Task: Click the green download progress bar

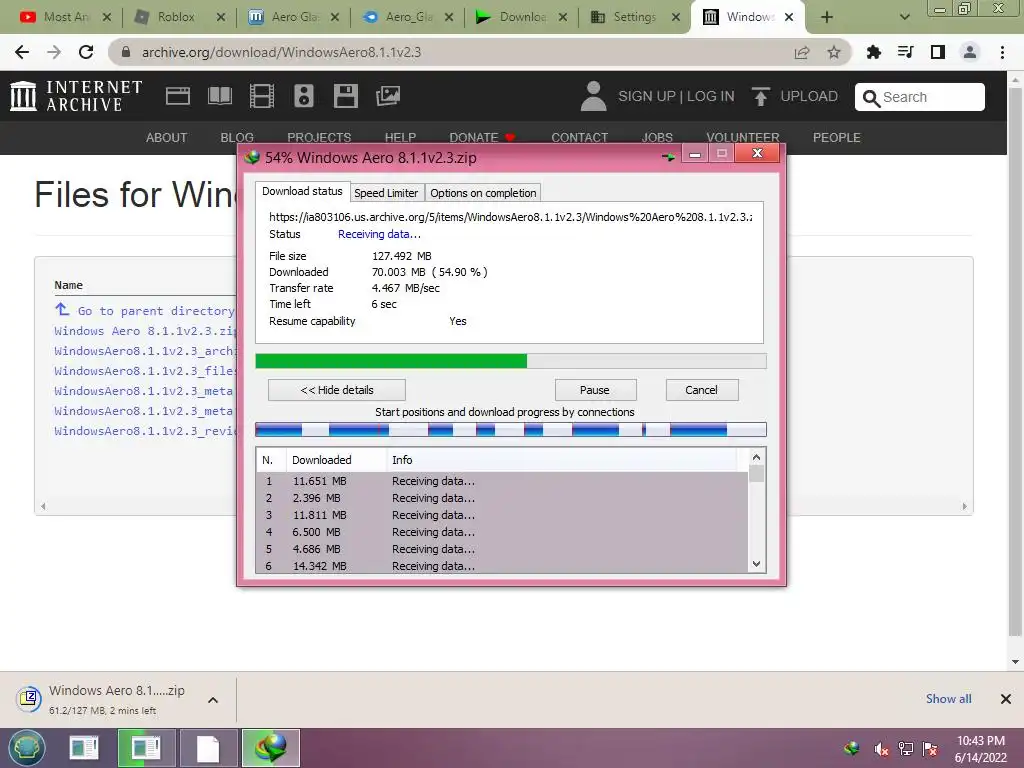Action: click(511, 361)
